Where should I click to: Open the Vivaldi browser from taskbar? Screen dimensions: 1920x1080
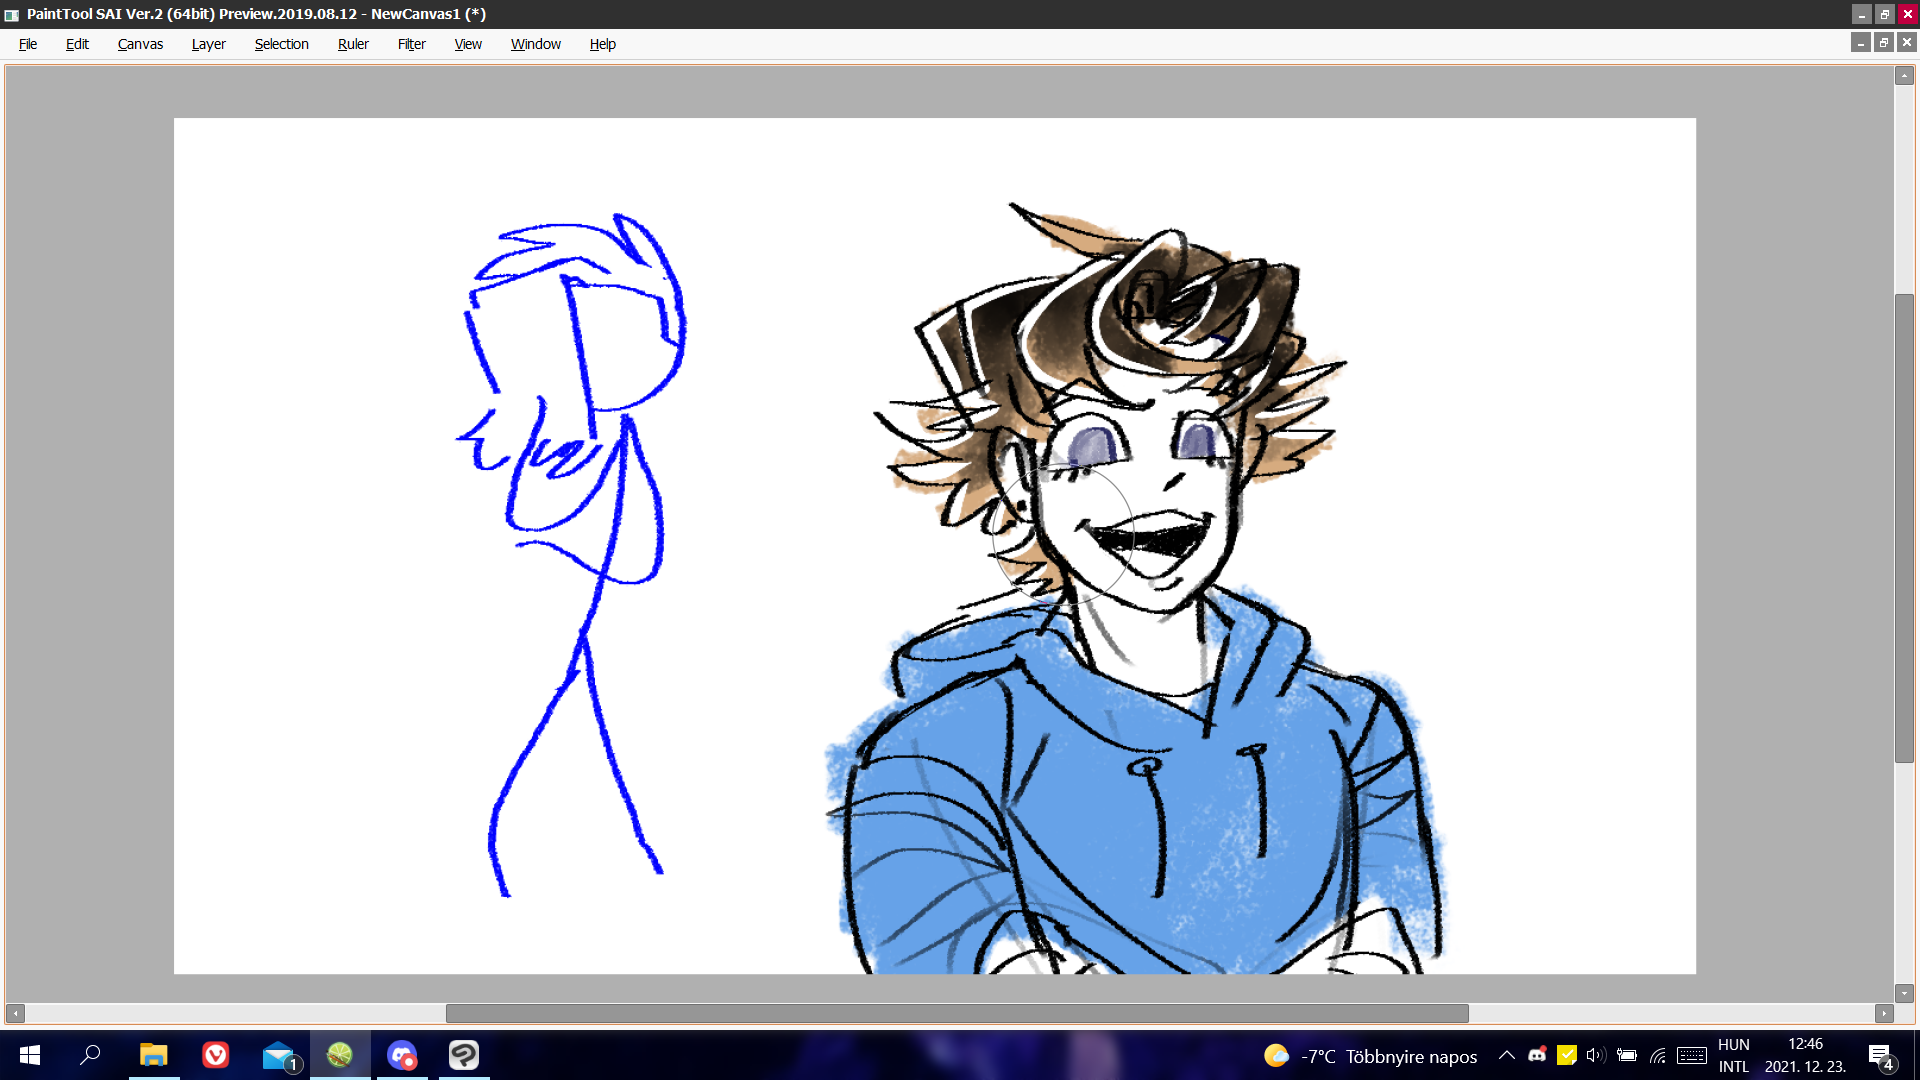(215, 1055)
